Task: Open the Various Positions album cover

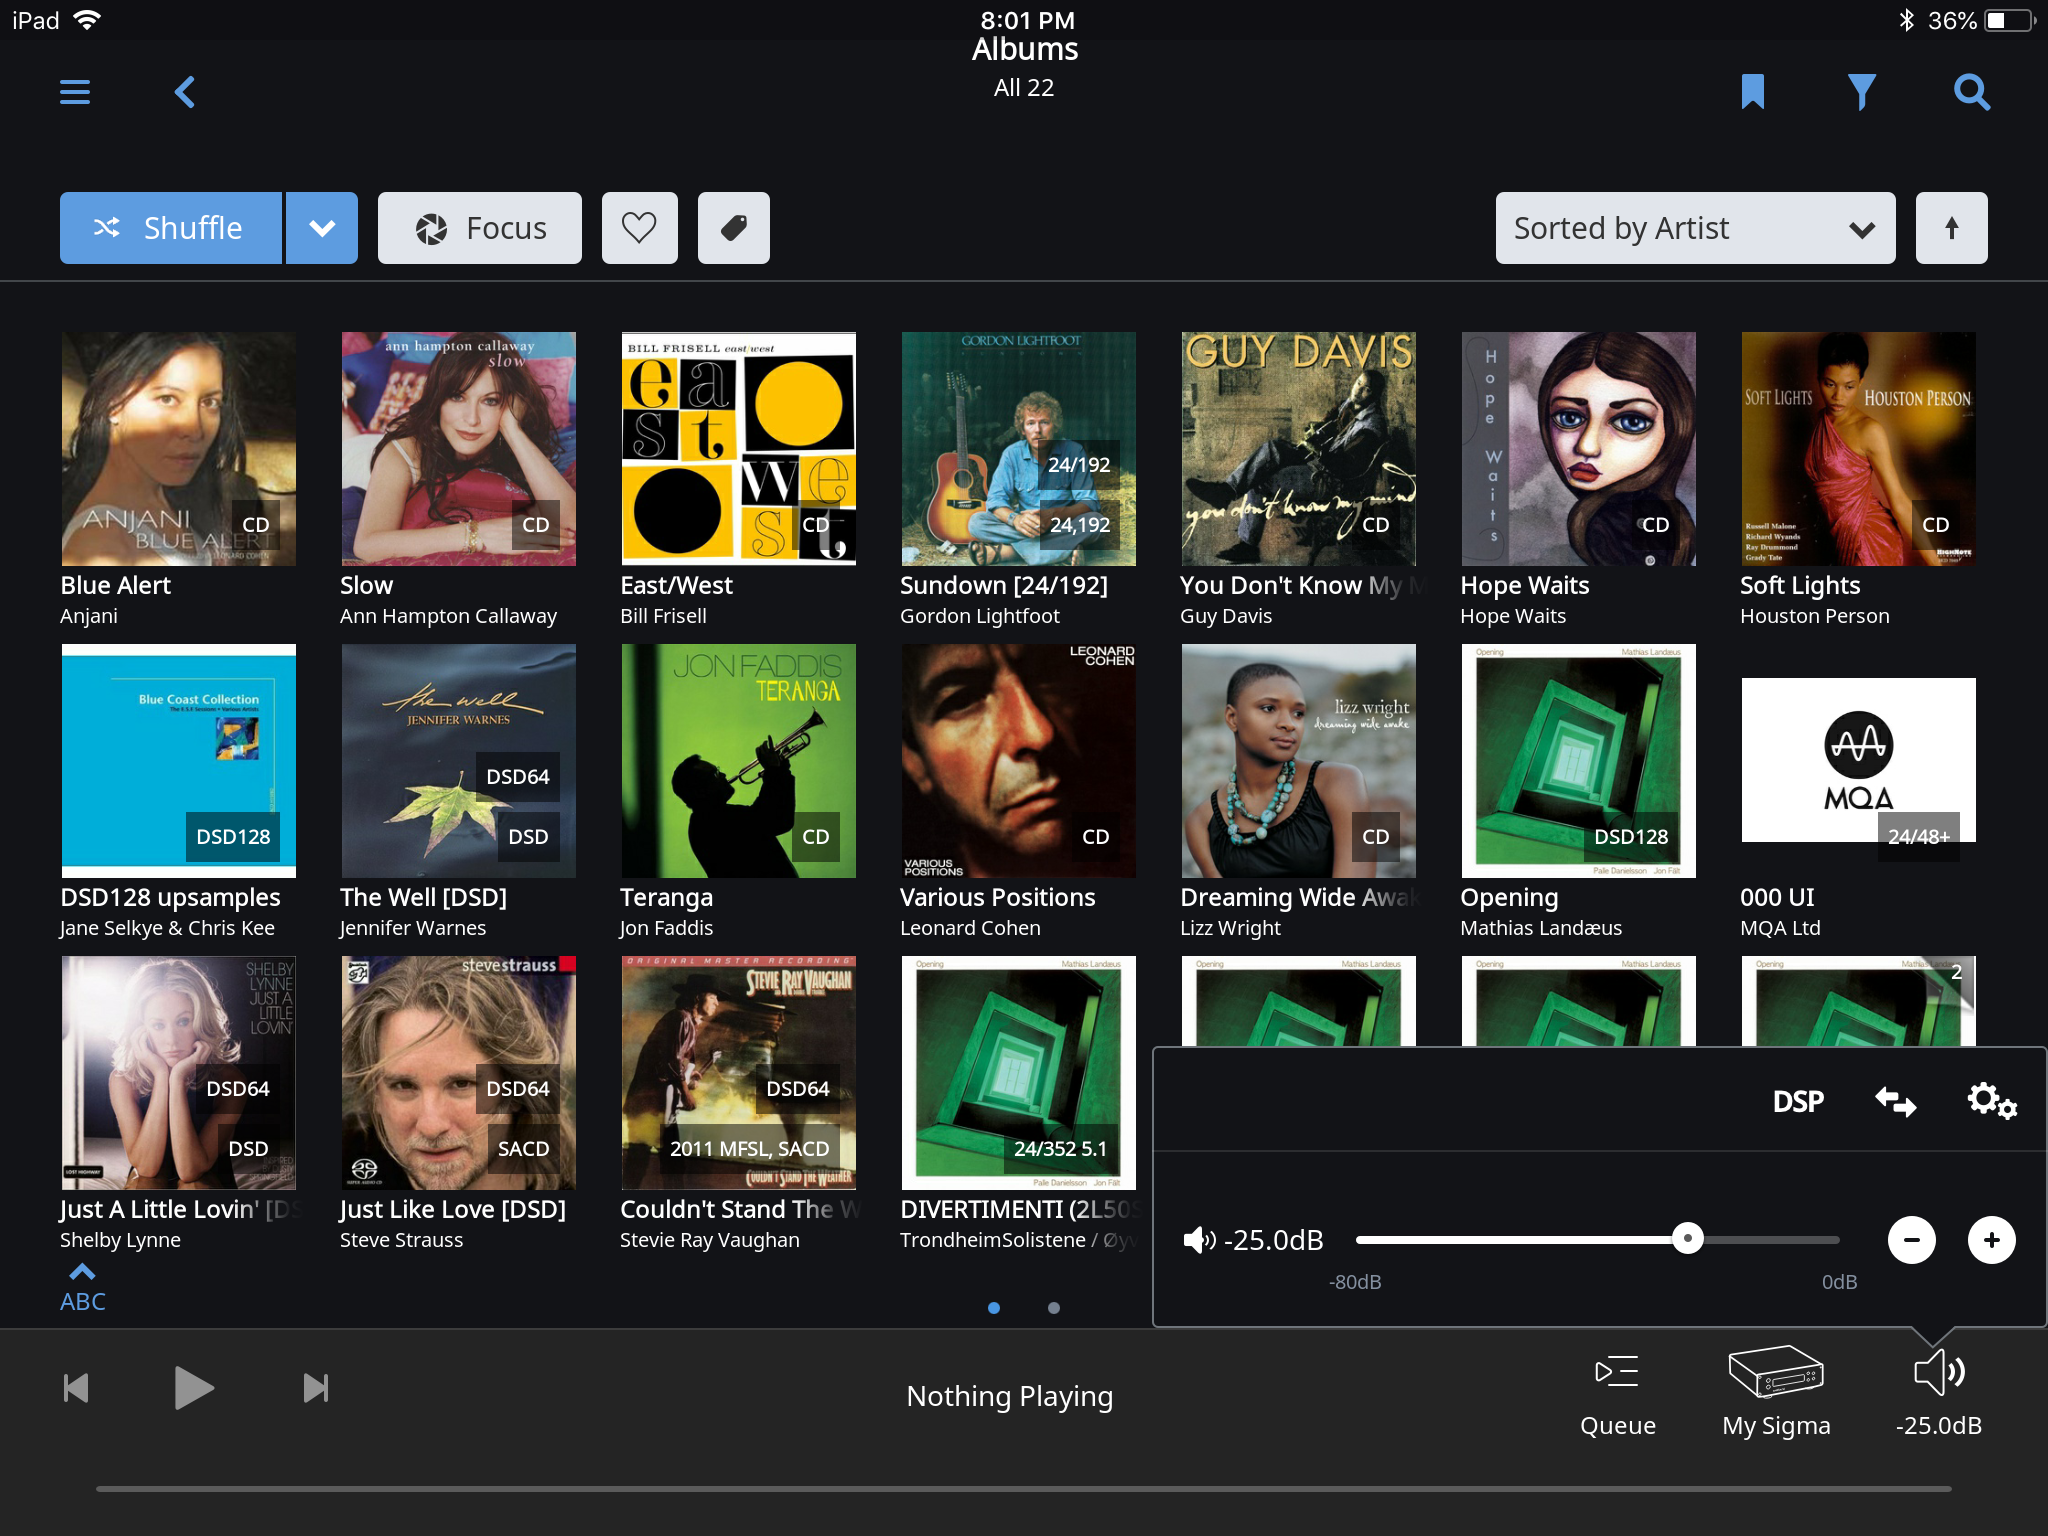Action: click(x=1018, y=761)
